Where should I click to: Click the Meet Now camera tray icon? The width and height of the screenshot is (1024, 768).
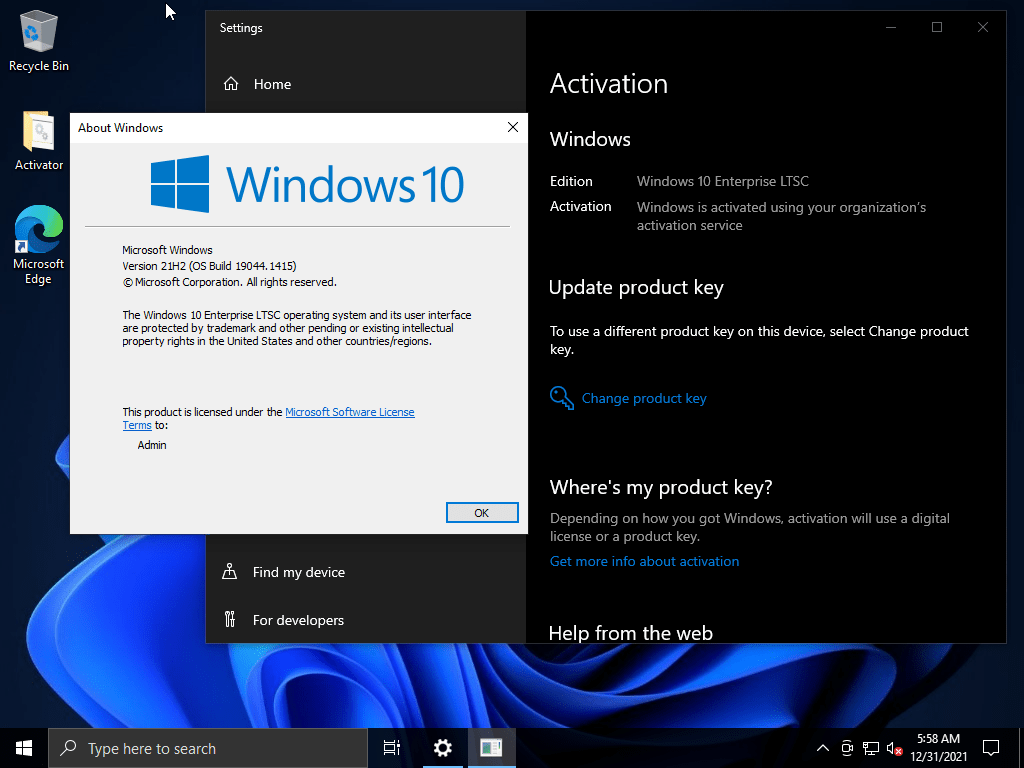click(847, 748)
